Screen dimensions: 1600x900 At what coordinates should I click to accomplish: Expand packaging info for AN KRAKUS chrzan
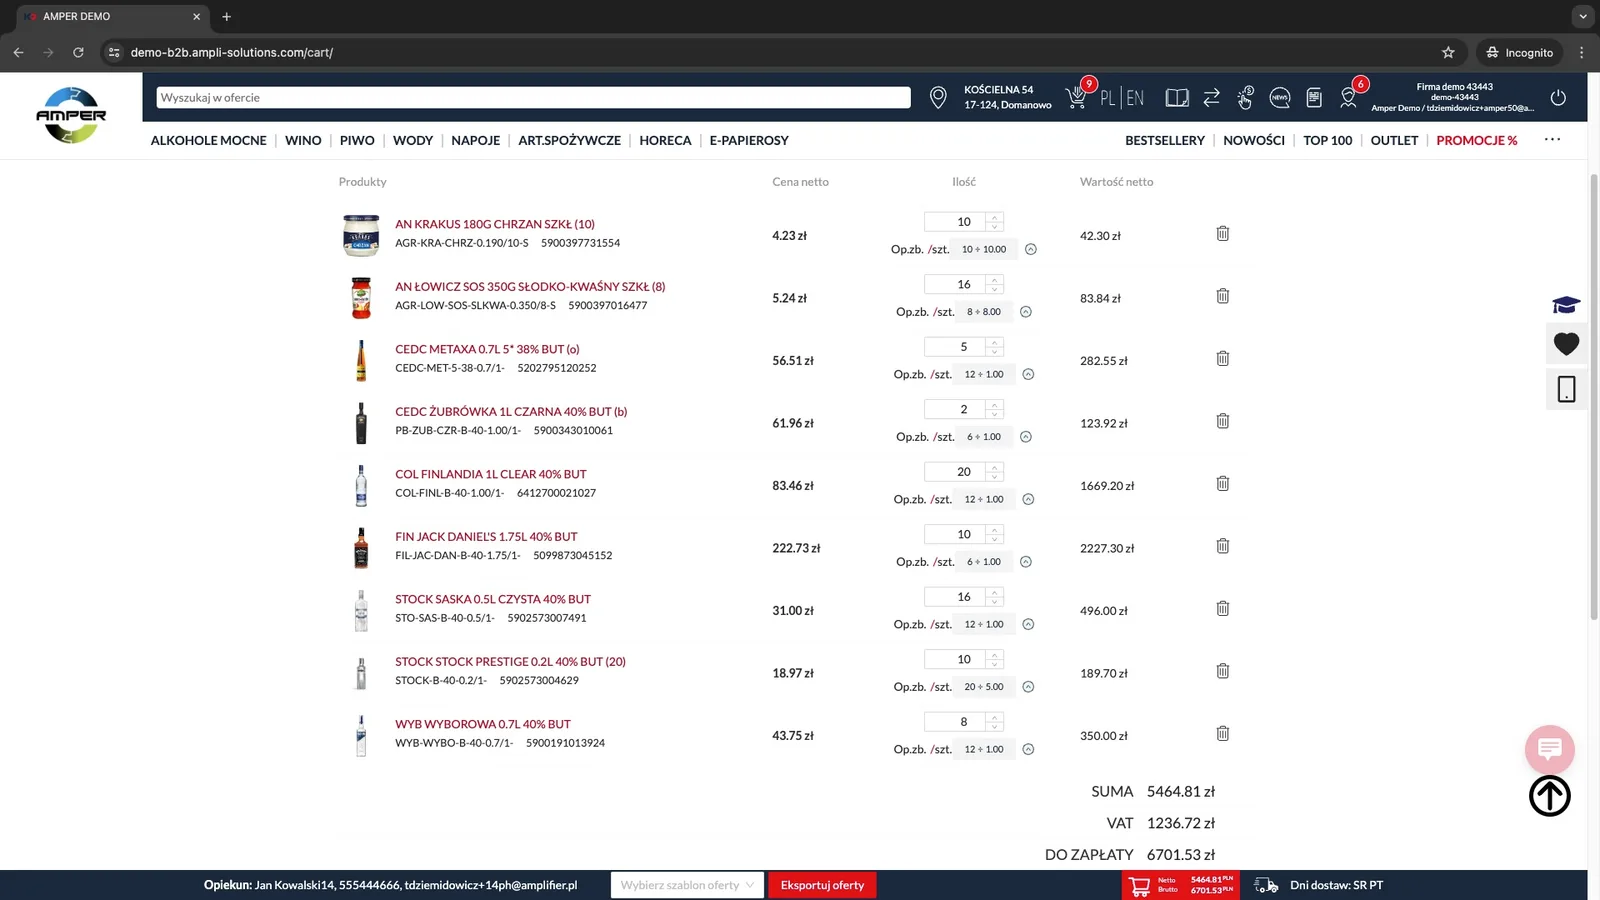click(1031, 249)
